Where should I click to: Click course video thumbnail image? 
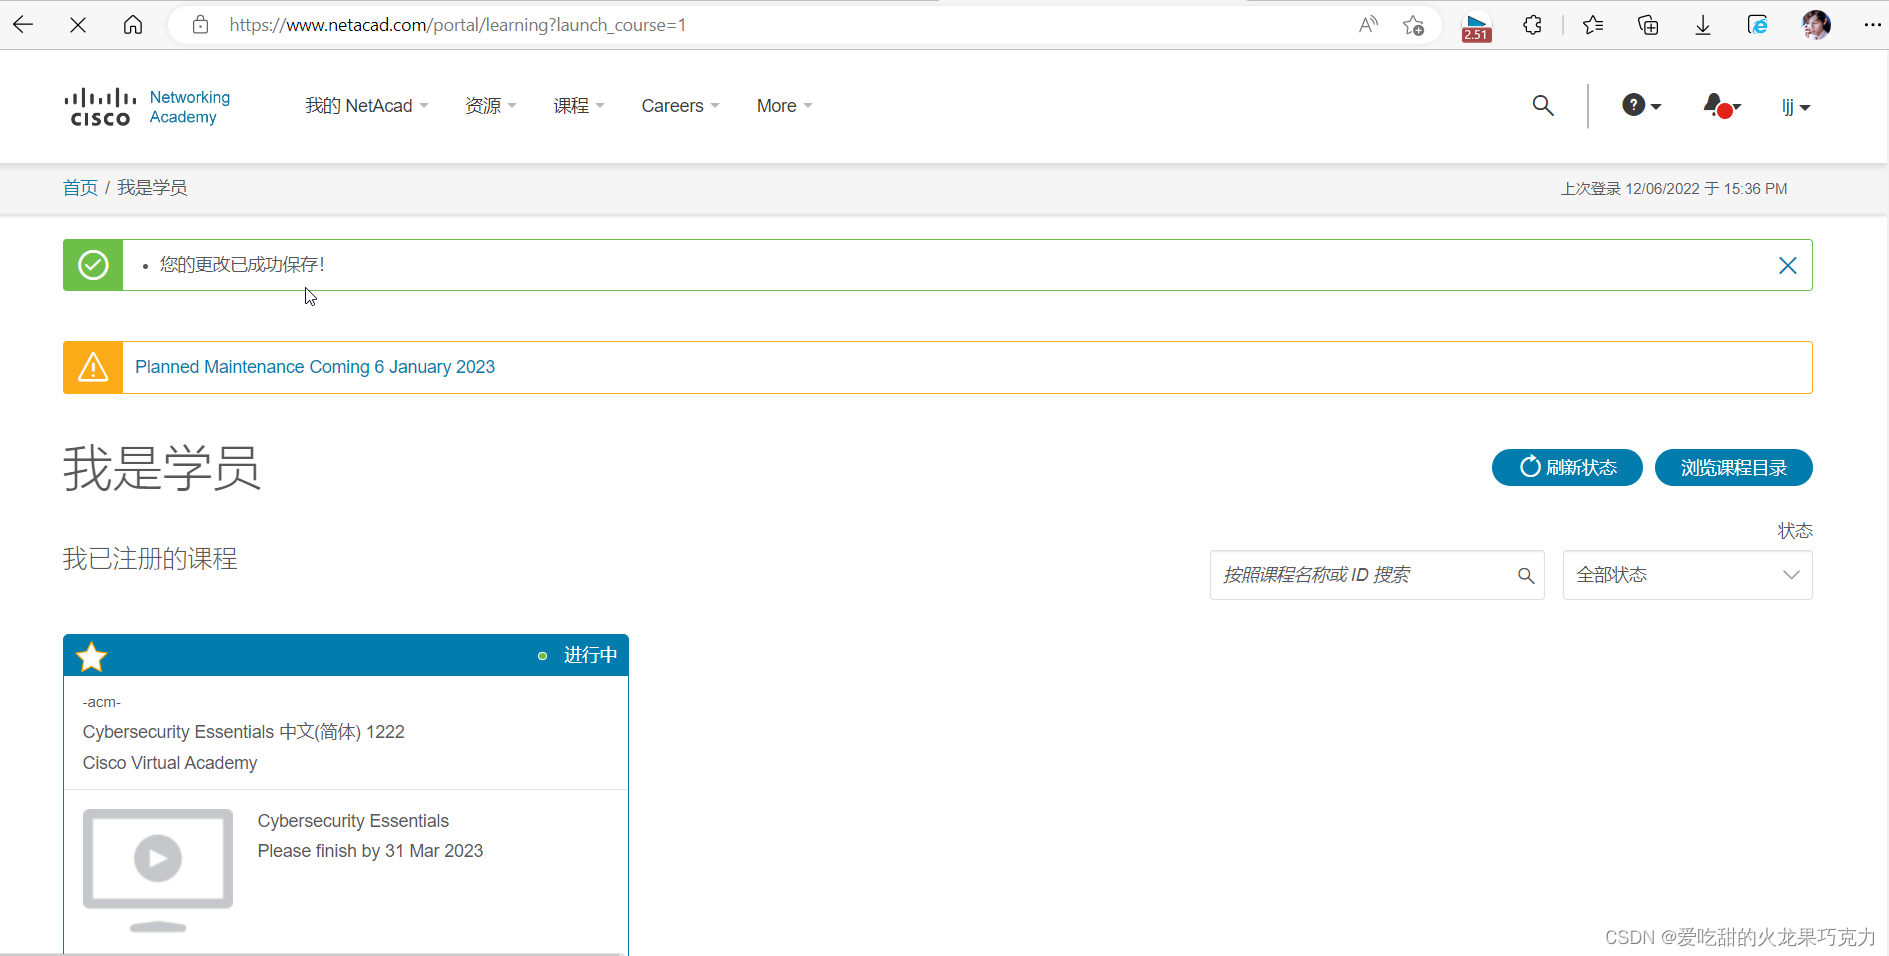coord(158,870)
